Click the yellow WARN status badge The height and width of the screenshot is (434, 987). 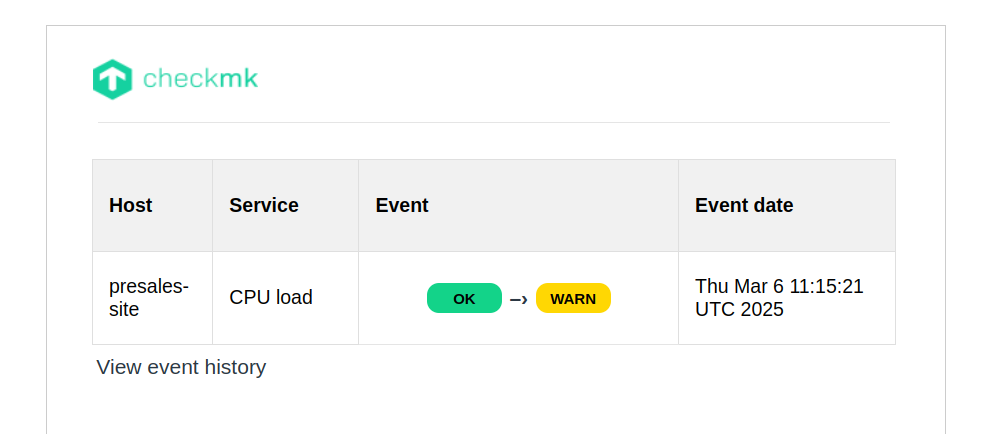pyautogui.click(x=573, y=298)
